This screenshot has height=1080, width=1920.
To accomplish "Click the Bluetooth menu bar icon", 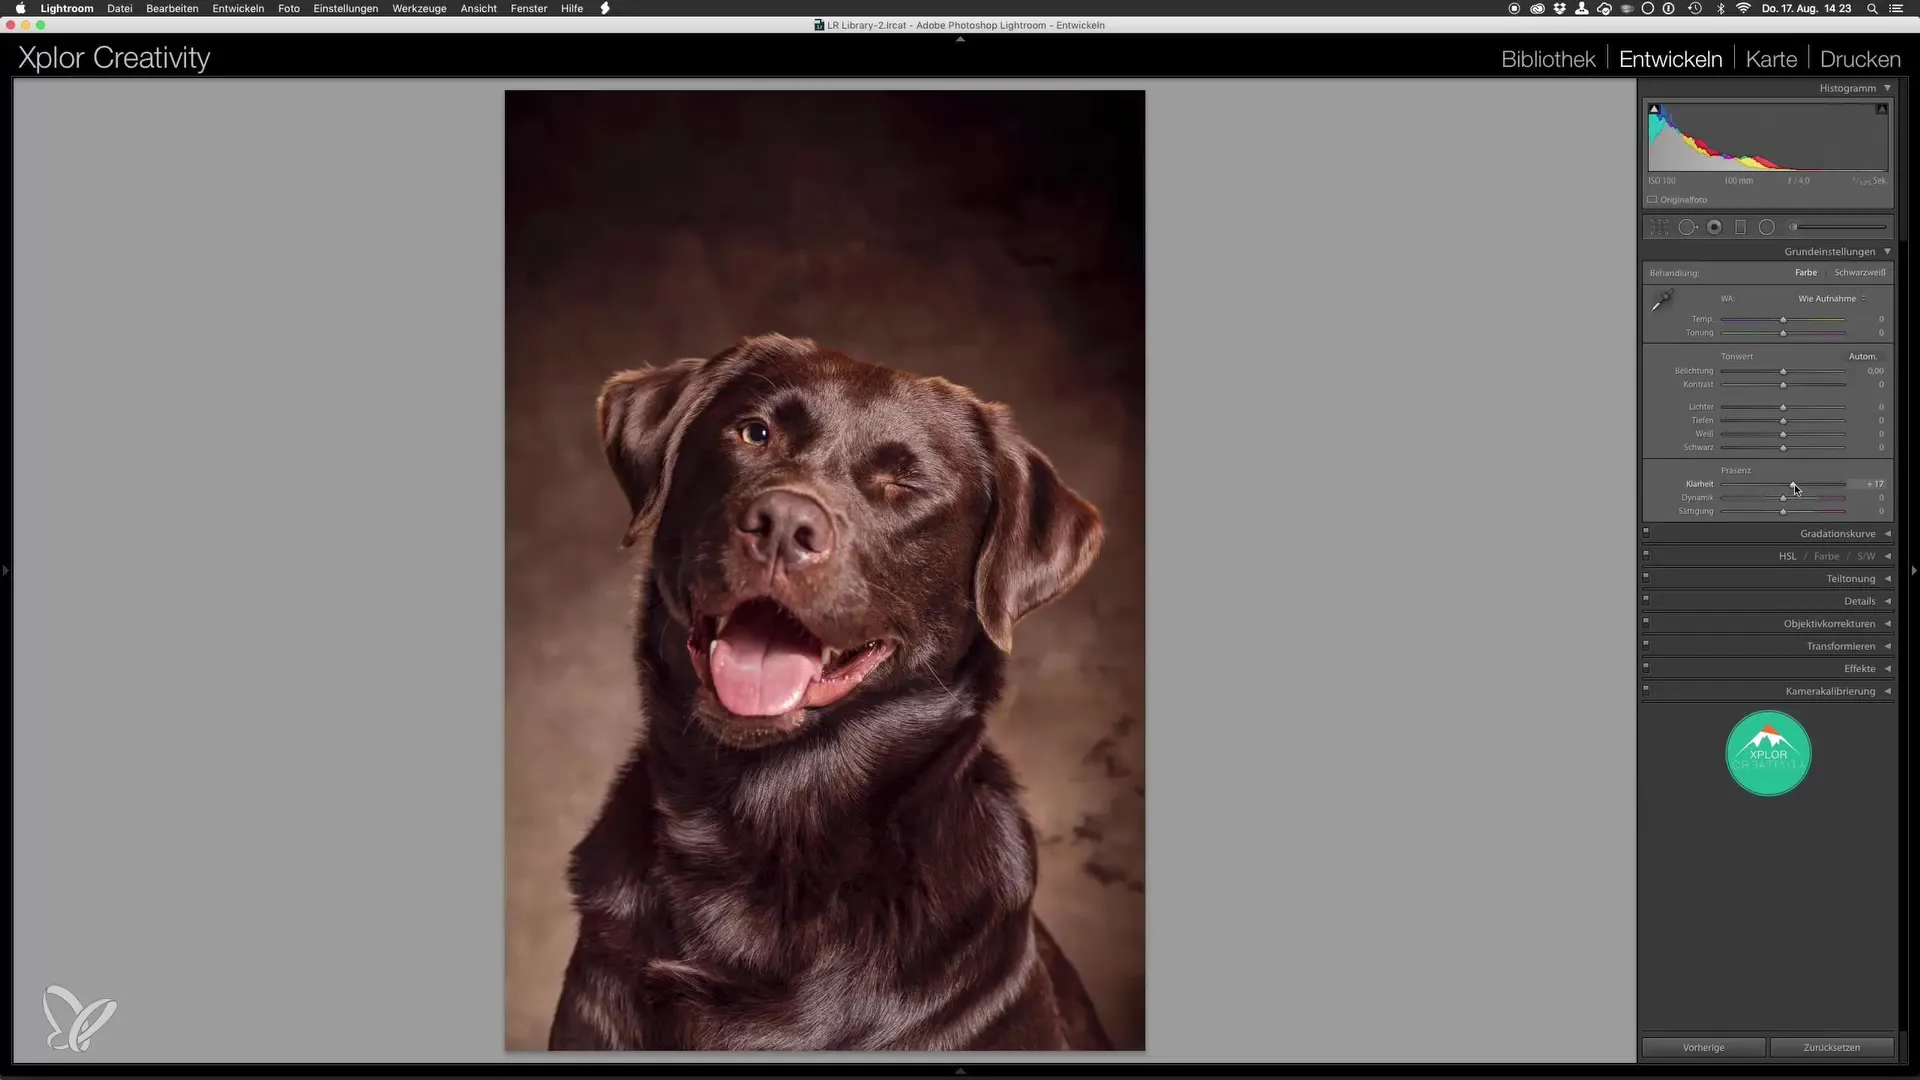I will click(1720, 8).
